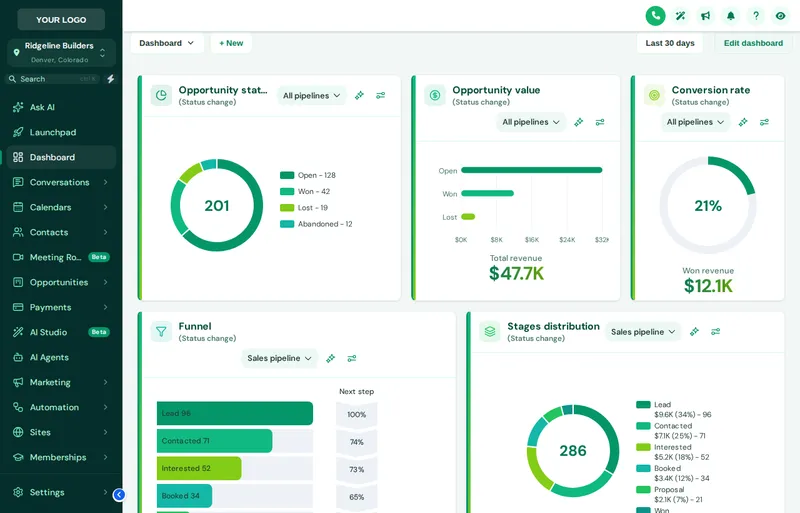
Task: Open AI Studio in sidebar
Action: tap(61, 332)
